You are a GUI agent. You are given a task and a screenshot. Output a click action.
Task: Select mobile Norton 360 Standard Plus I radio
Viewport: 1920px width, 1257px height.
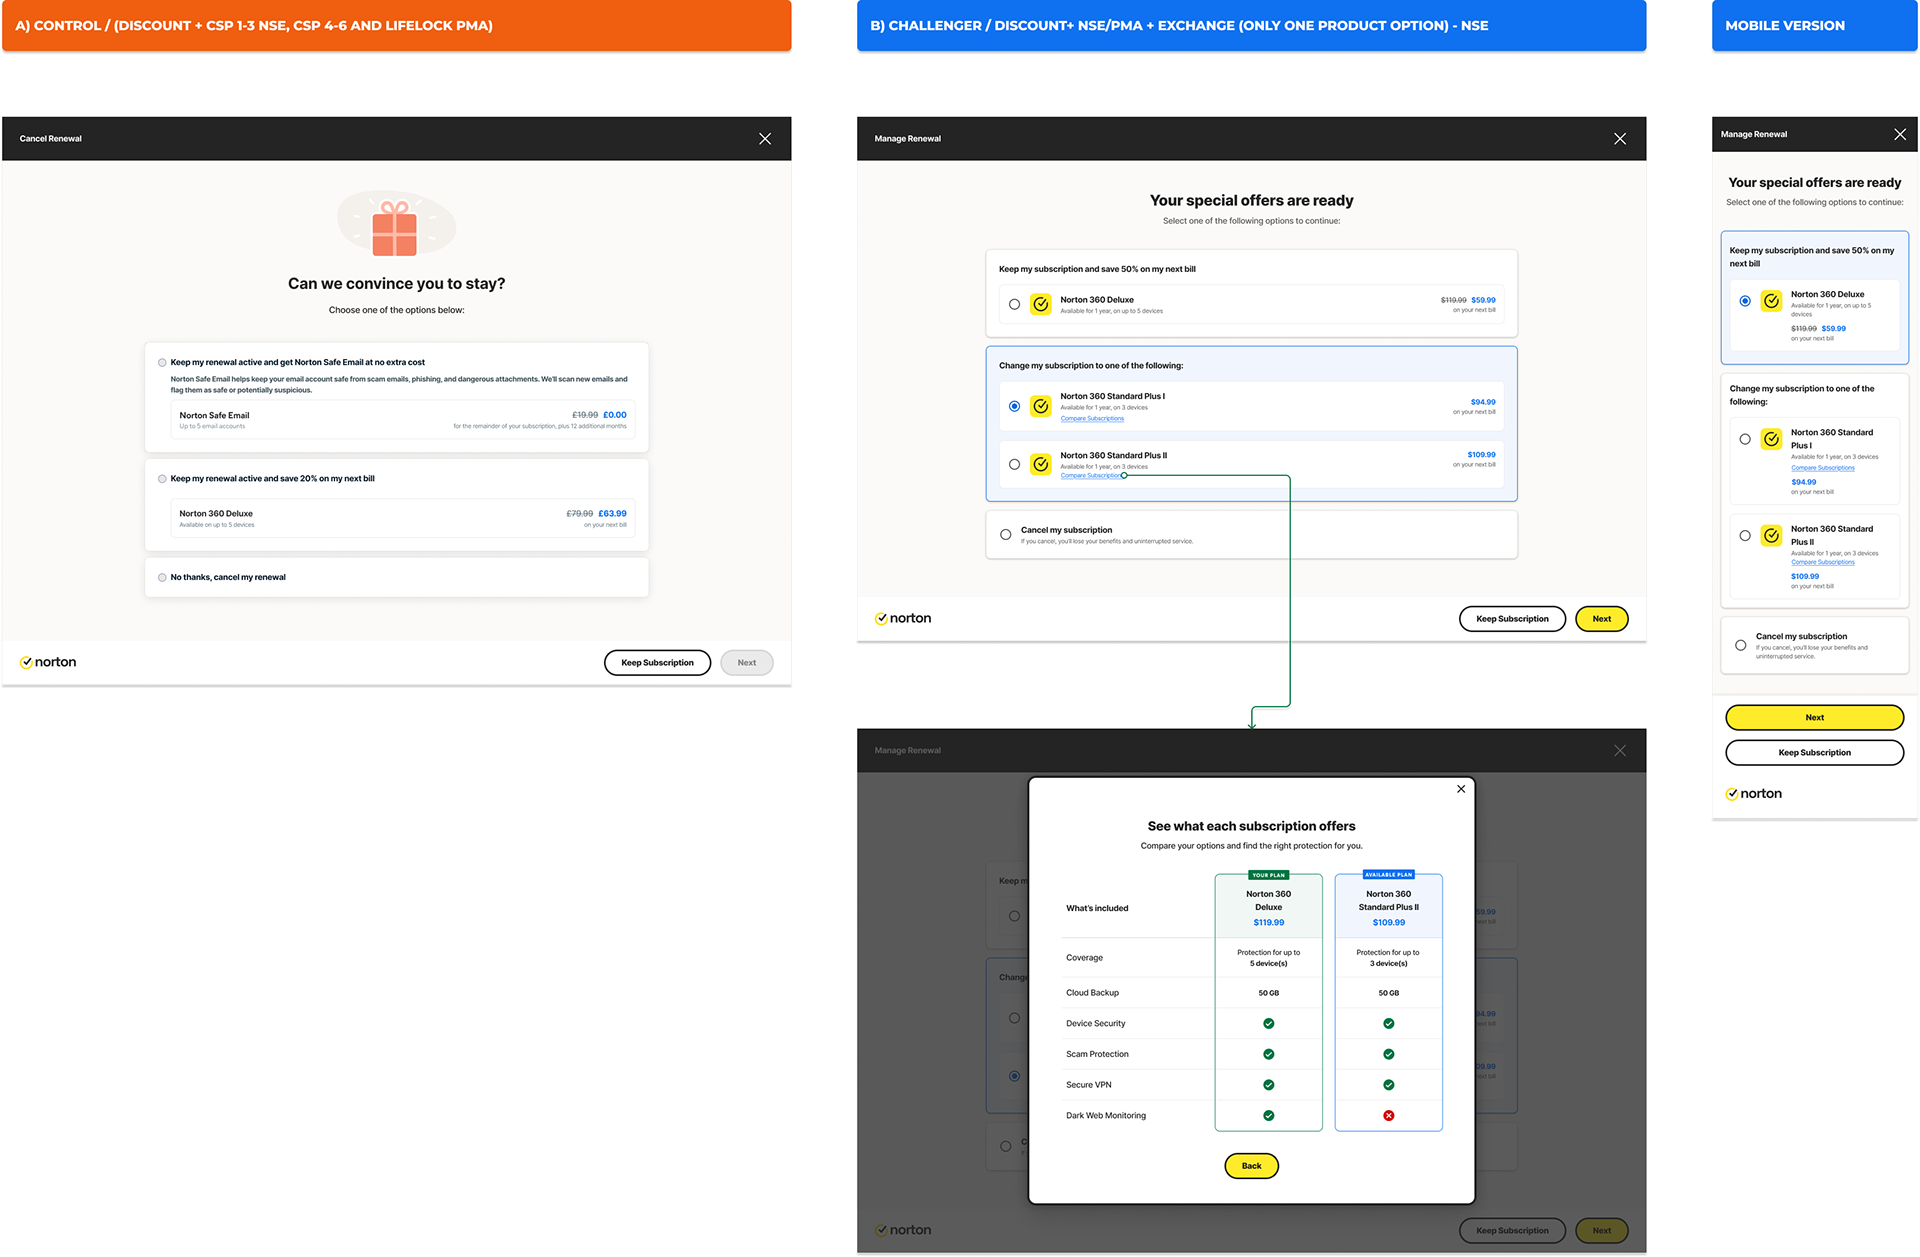pyautogui.click(x=1745, y=439)
